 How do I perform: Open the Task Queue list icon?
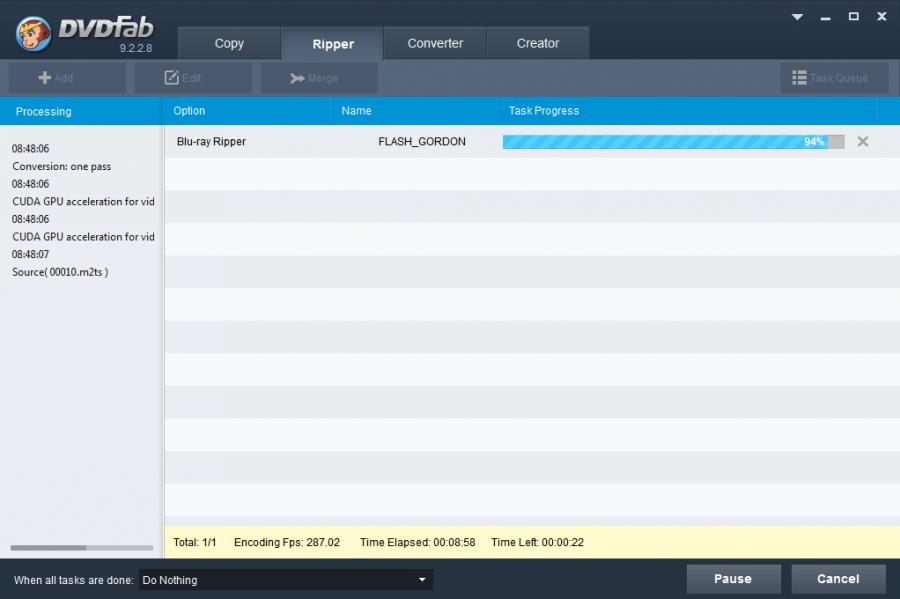(x=799, y=77)
